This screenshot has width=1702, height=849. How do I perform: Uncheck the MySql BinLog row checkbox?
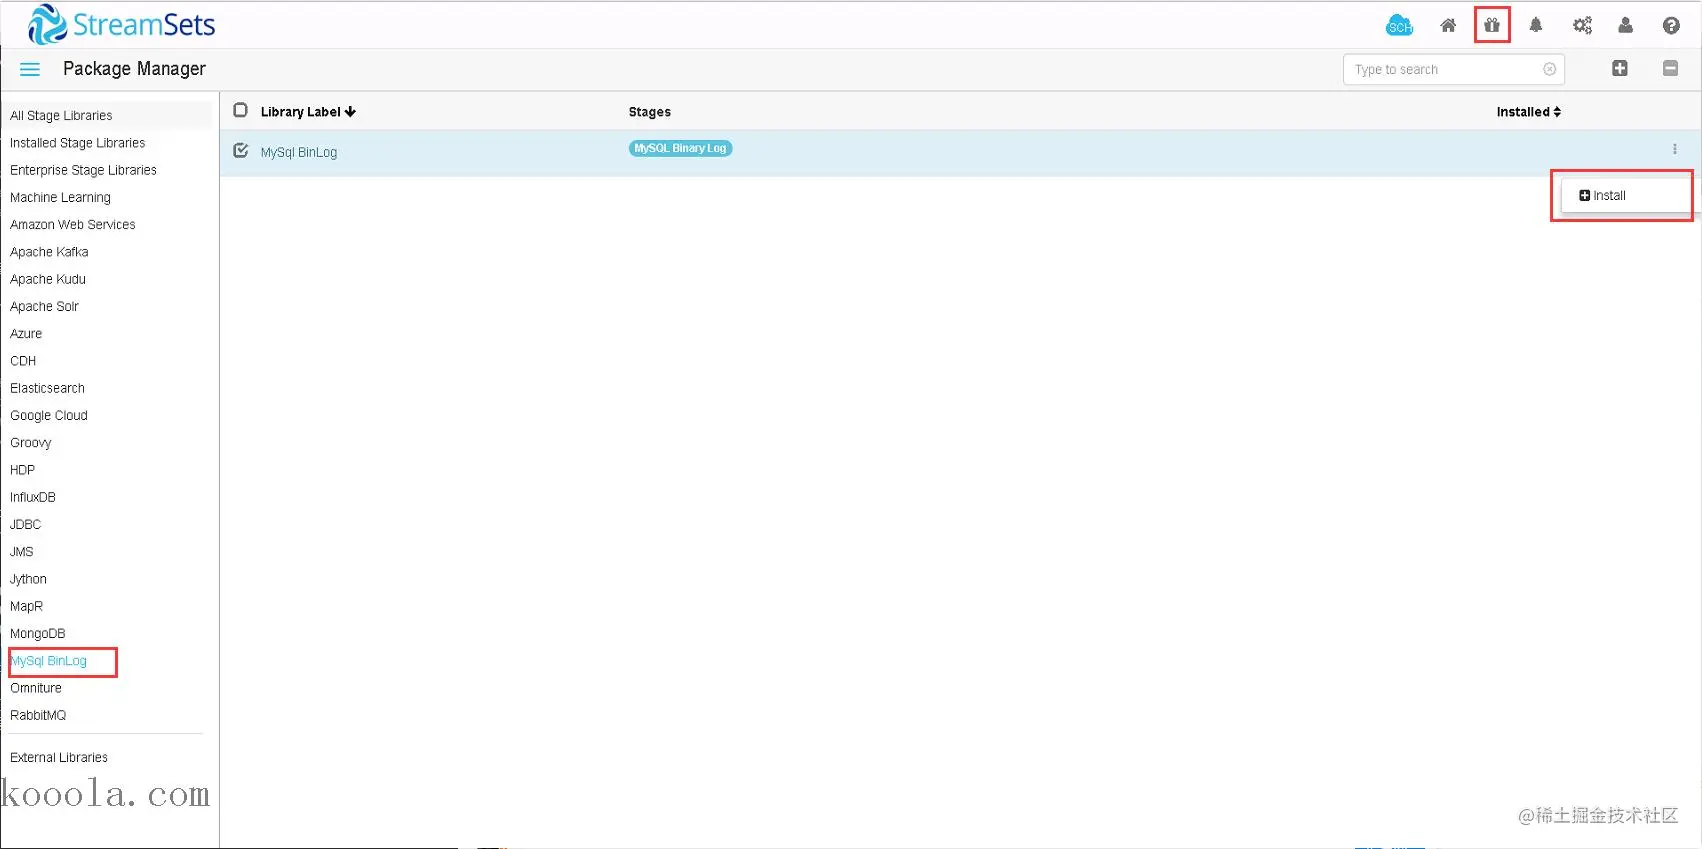pyautogui.click(x=240, y=150)
